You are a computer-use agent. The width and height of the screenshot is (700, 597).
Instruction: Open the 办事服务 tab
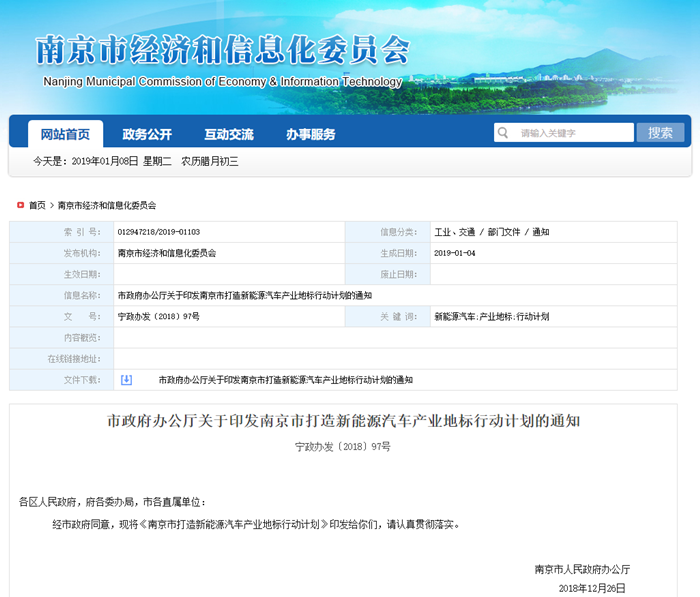click(311, 134)
